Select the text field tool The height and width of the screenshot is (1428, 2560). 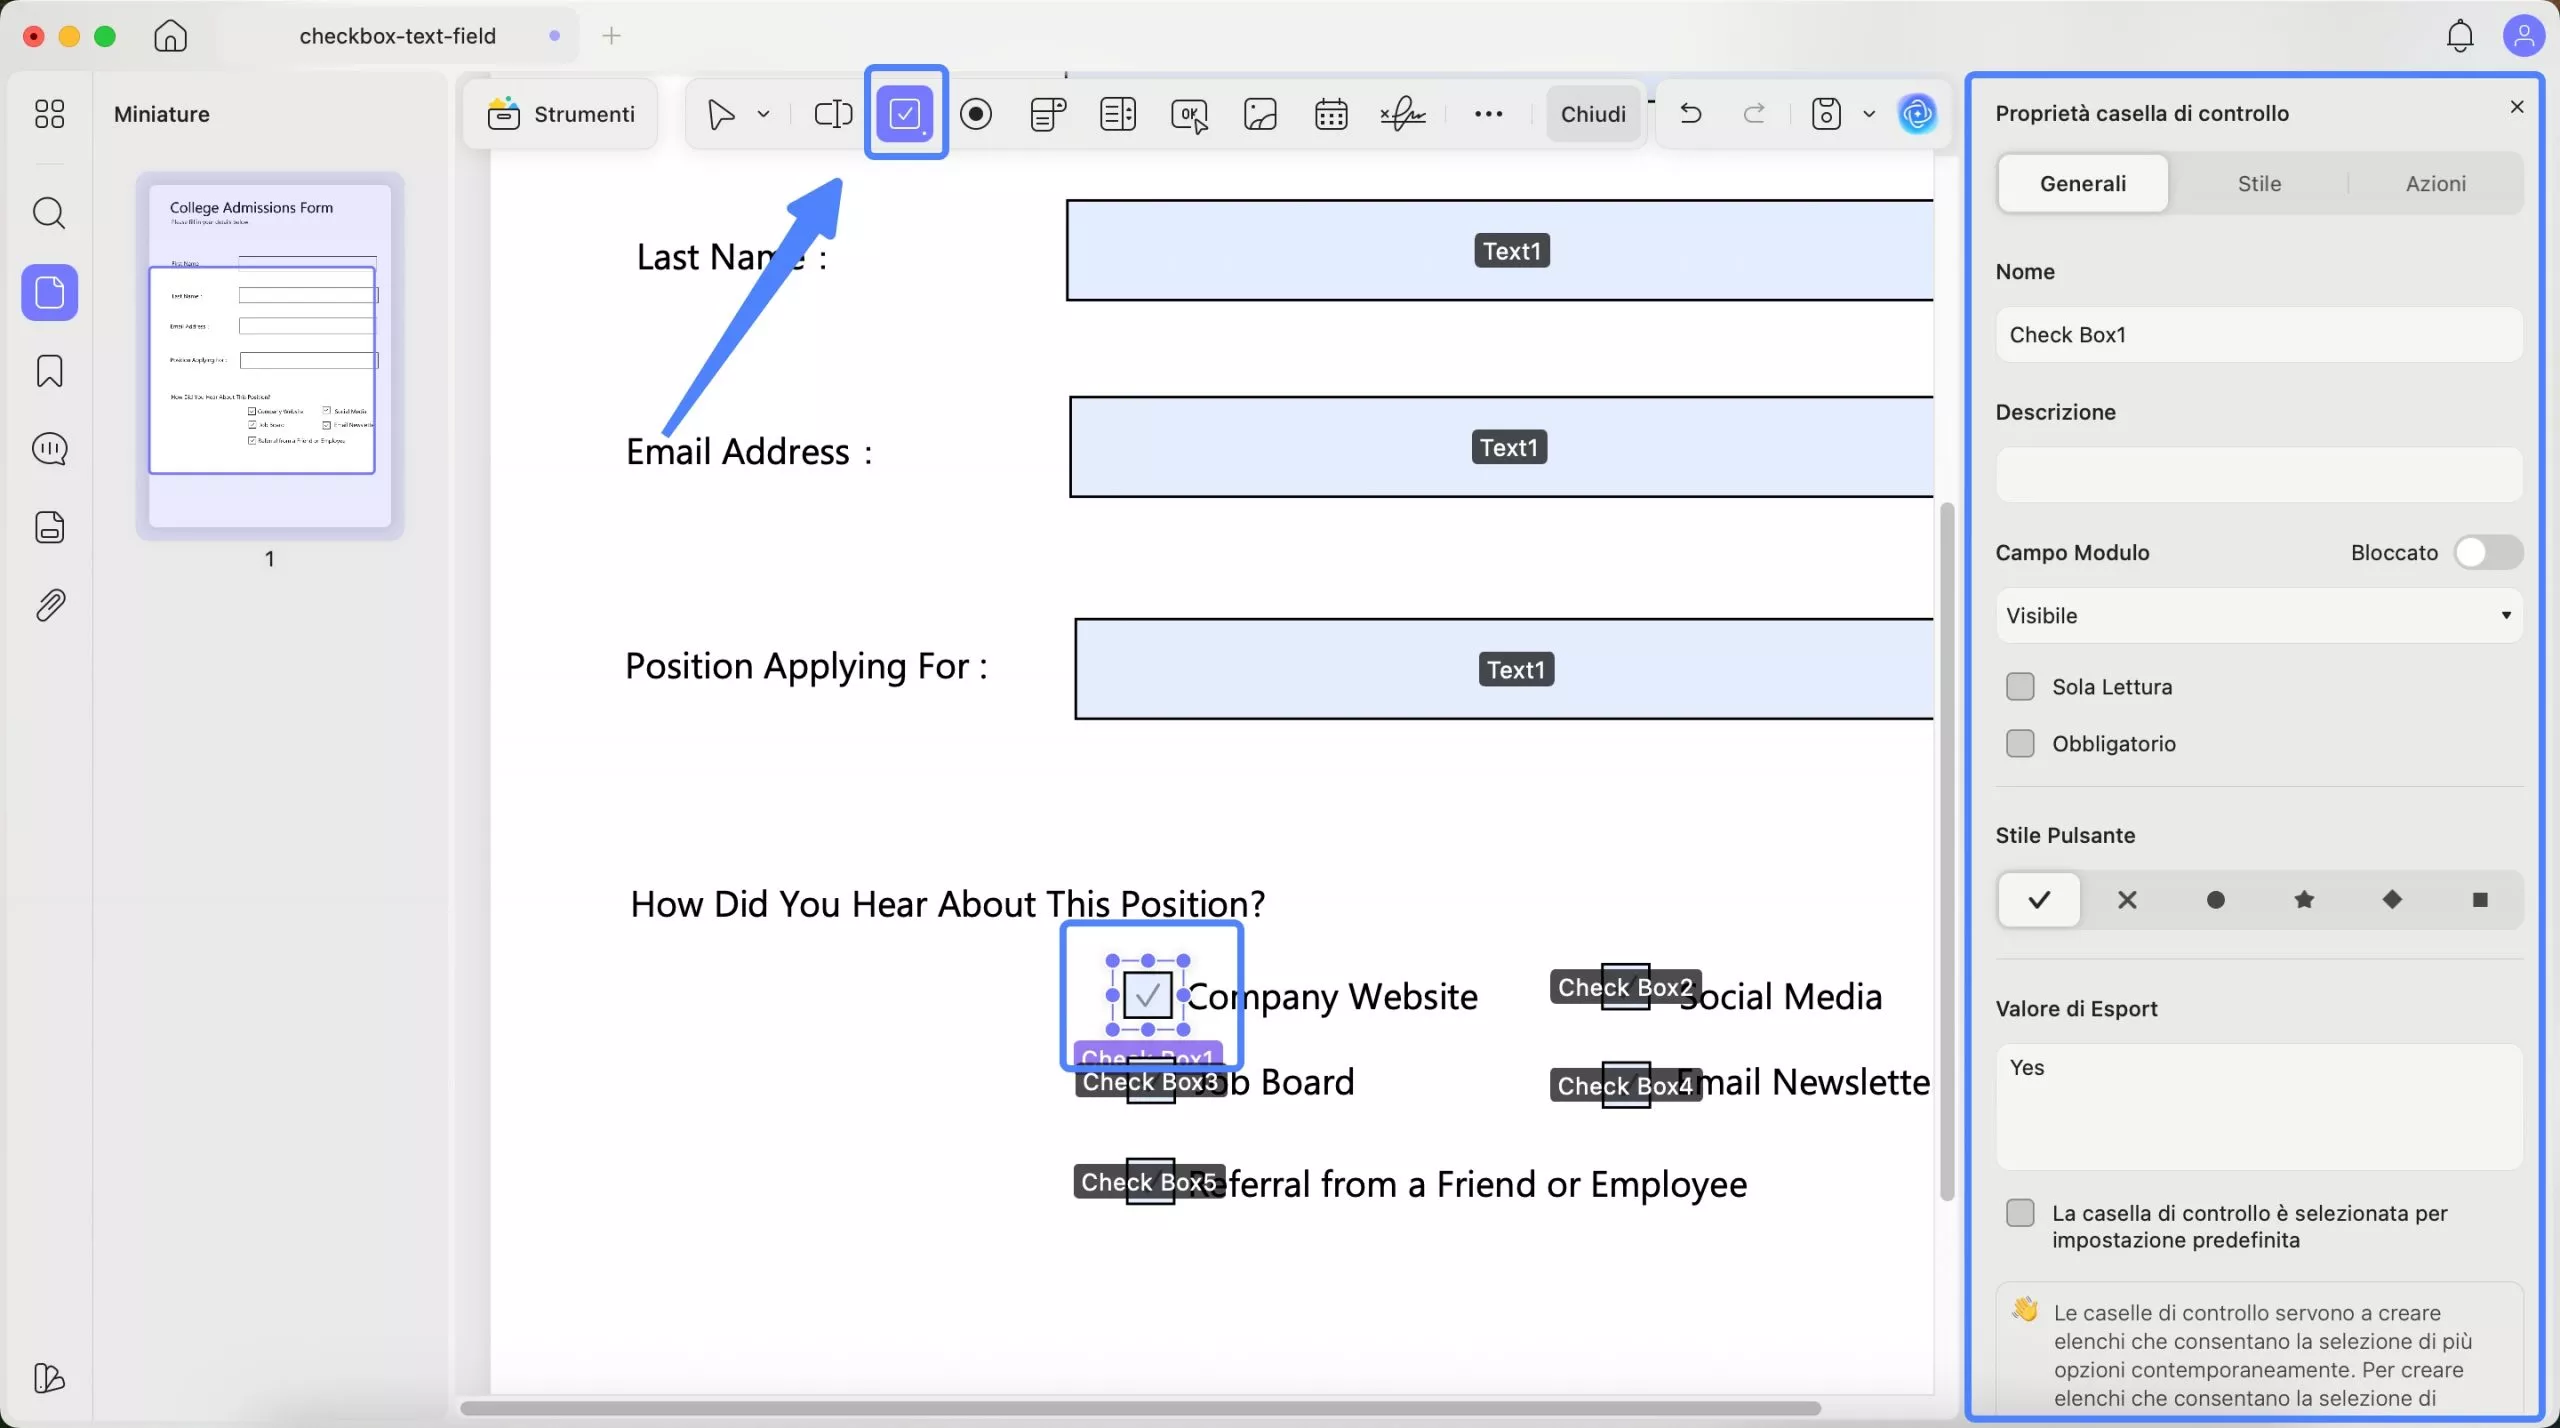tap(832, 114)
